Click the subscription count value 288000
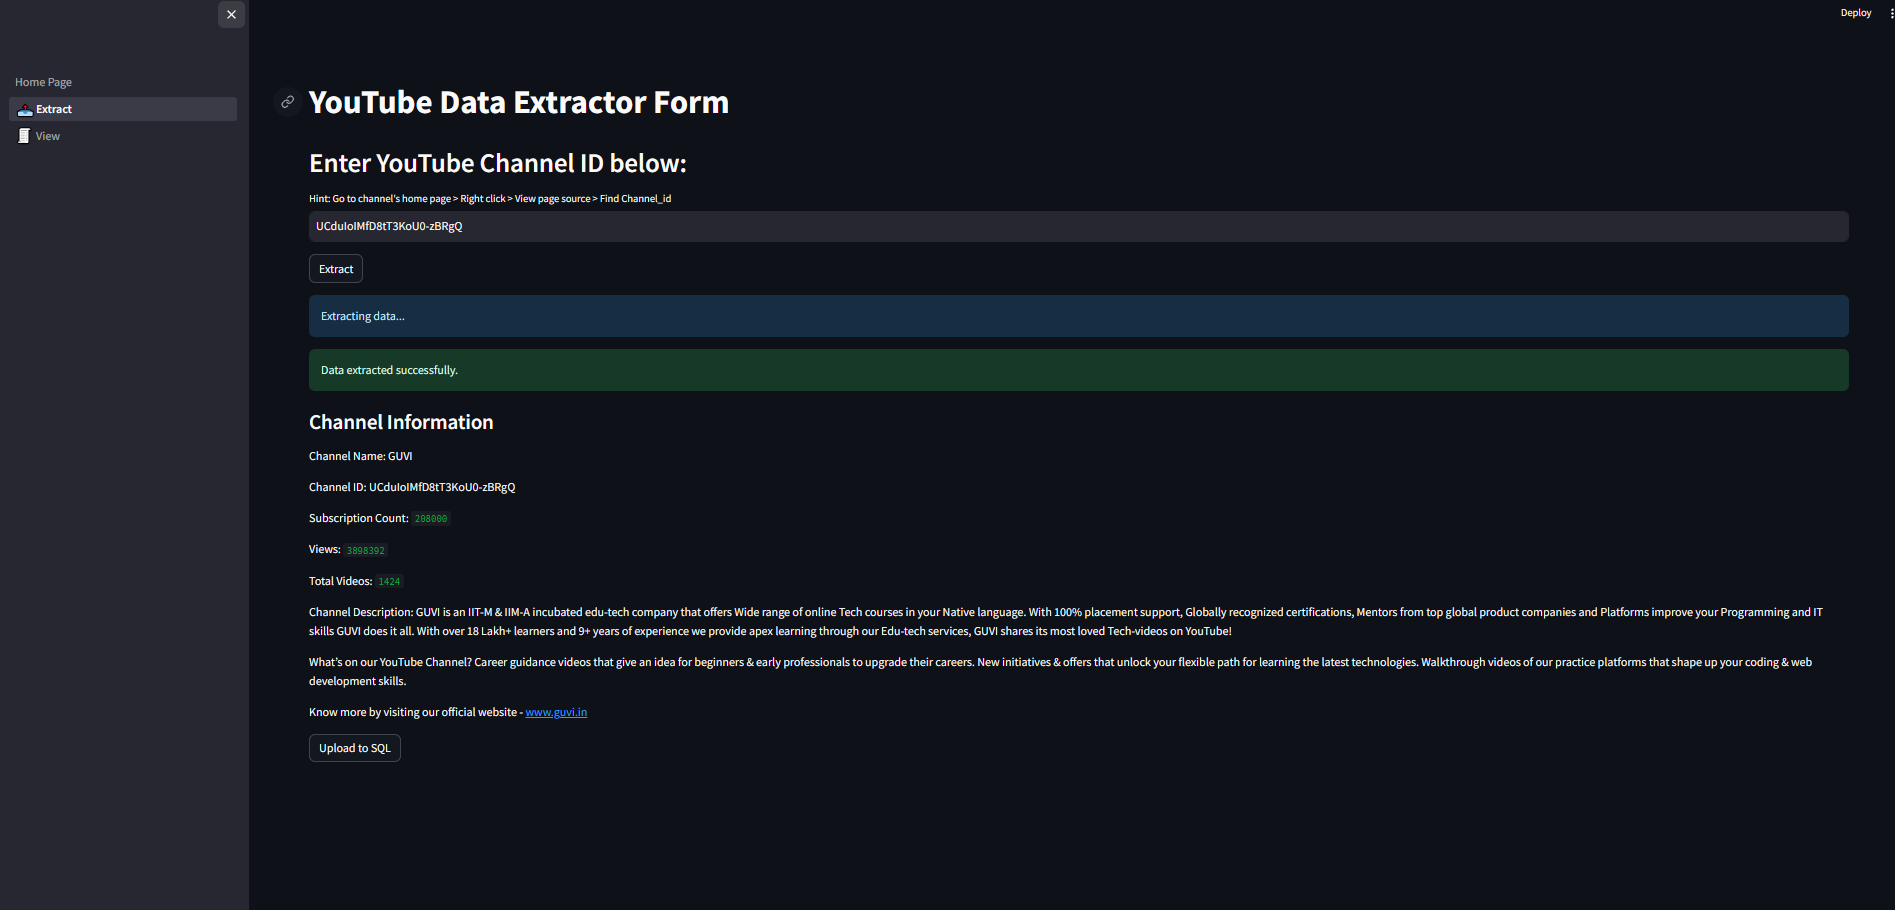The image size is (1895, 910). tap(431, 519)
